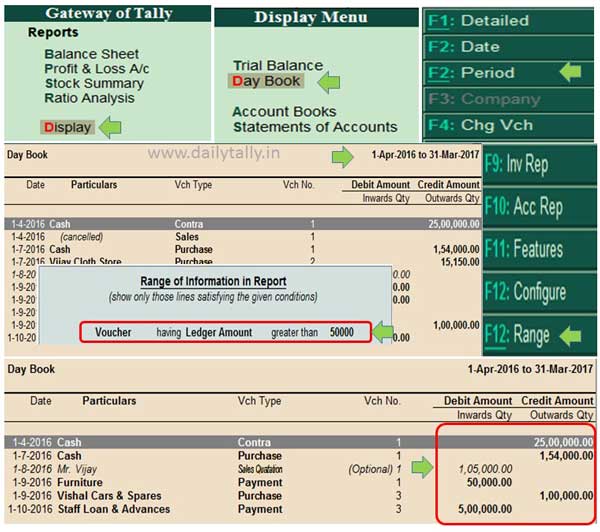Click F10: Acc Rep button

point(540,207)
